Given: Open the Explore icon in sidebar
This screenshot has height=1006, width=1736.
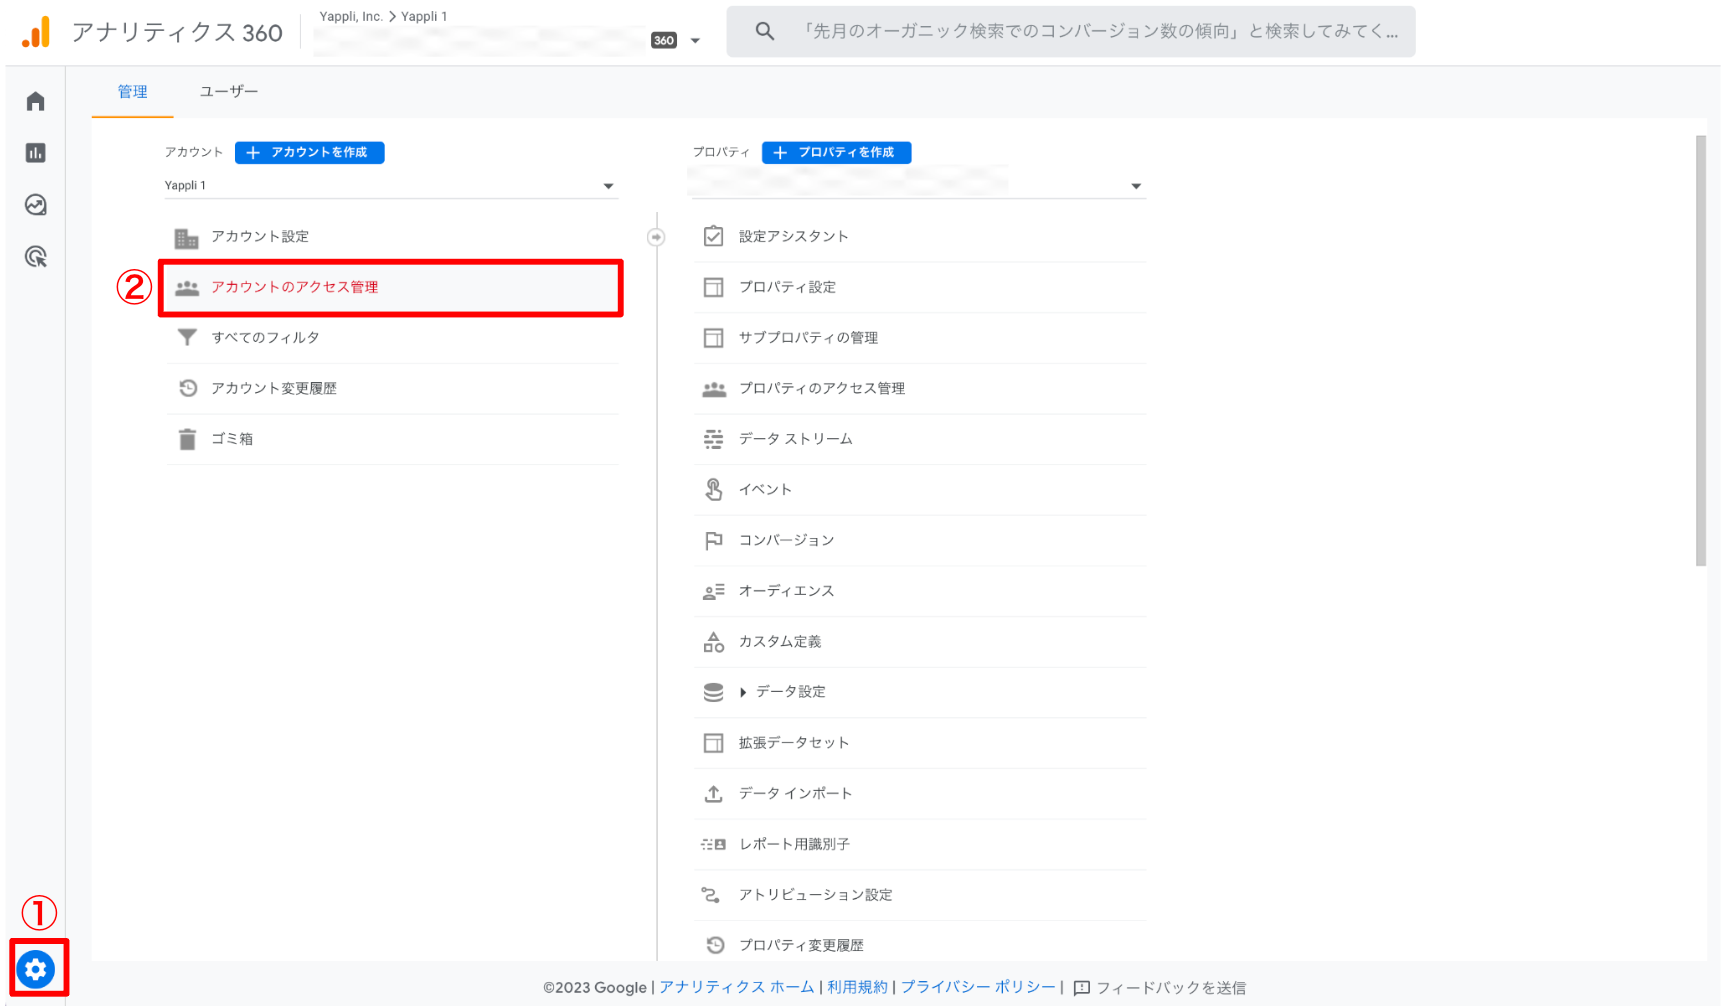Looking at the screenshot, I should tap(36, 205).
